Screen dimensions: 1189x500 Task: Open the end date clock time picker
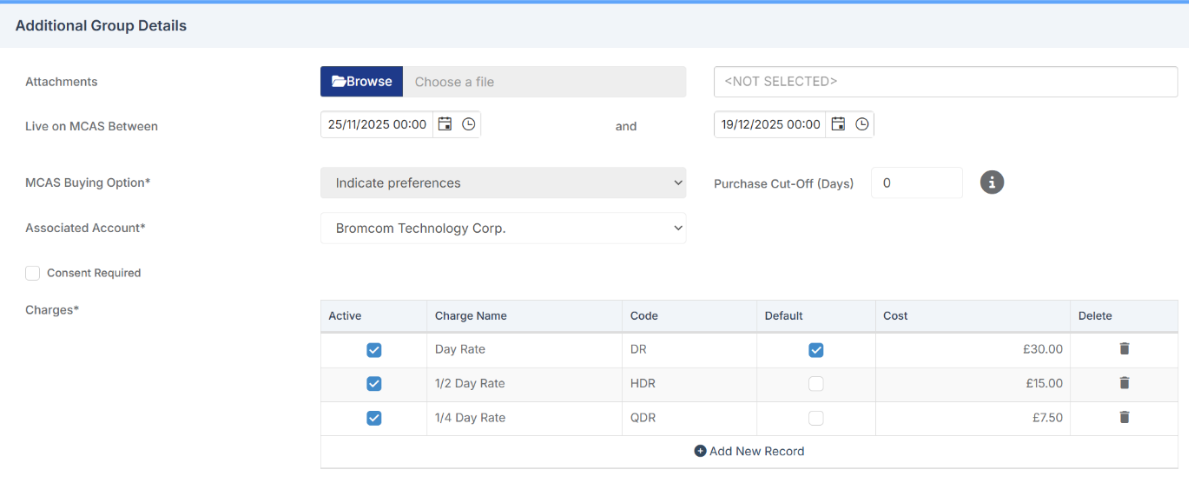point(862,124)
